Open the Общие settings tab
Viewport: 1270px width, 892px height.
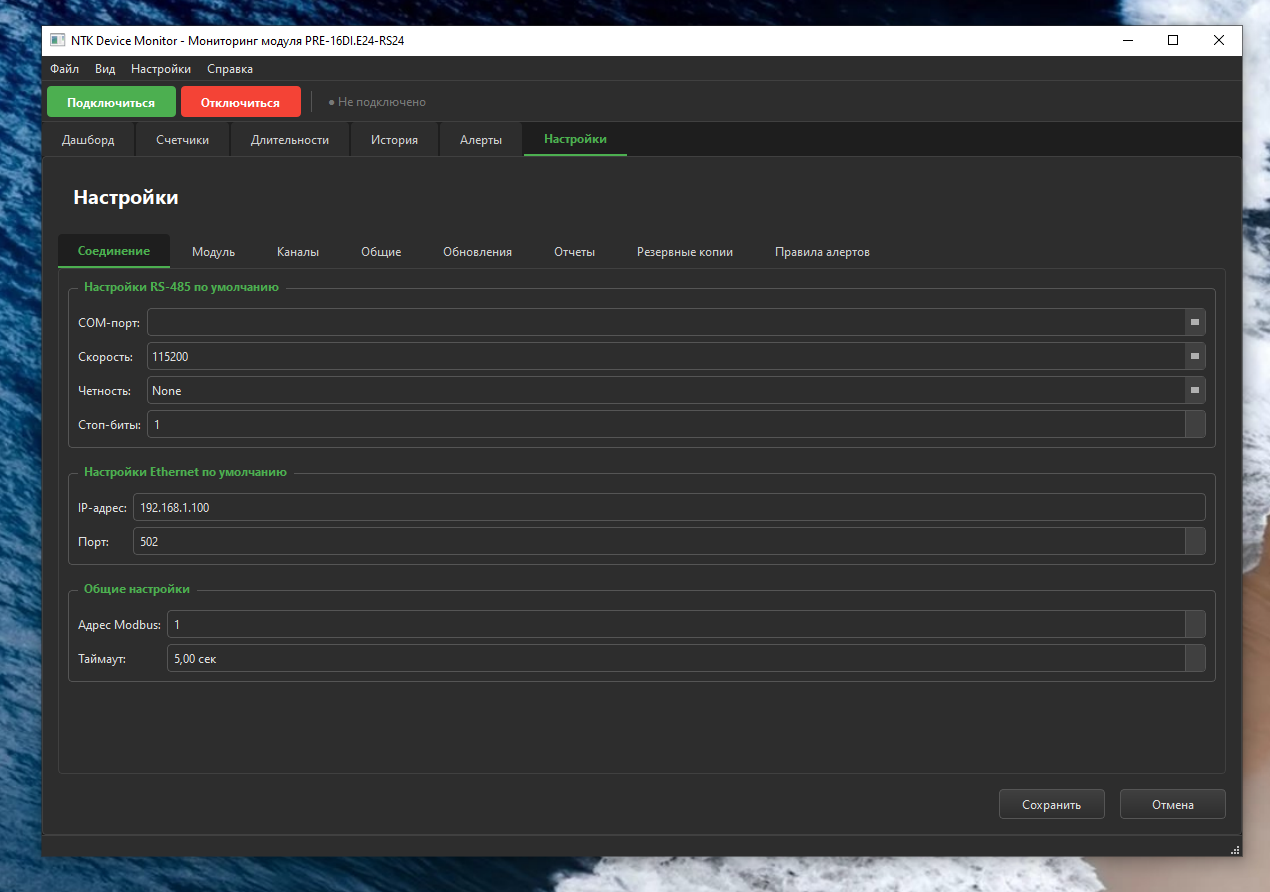381,252
